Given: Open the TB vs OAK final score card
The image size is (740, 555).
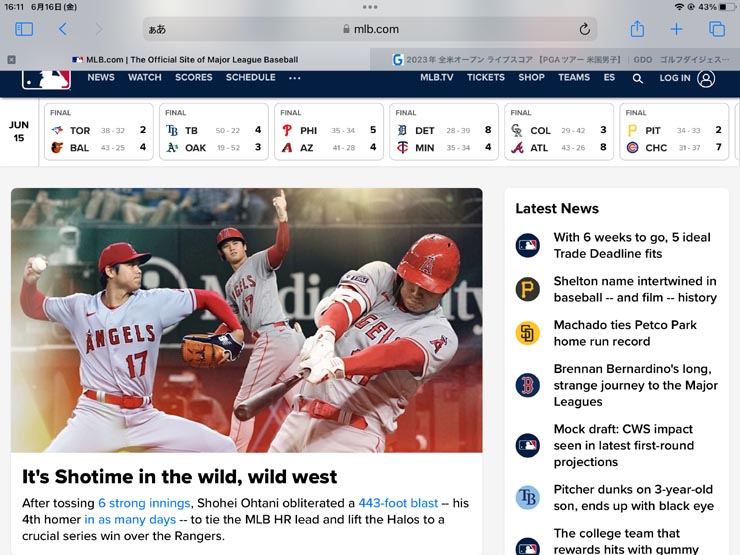Looking at the screenshot, I should (214, 132).
